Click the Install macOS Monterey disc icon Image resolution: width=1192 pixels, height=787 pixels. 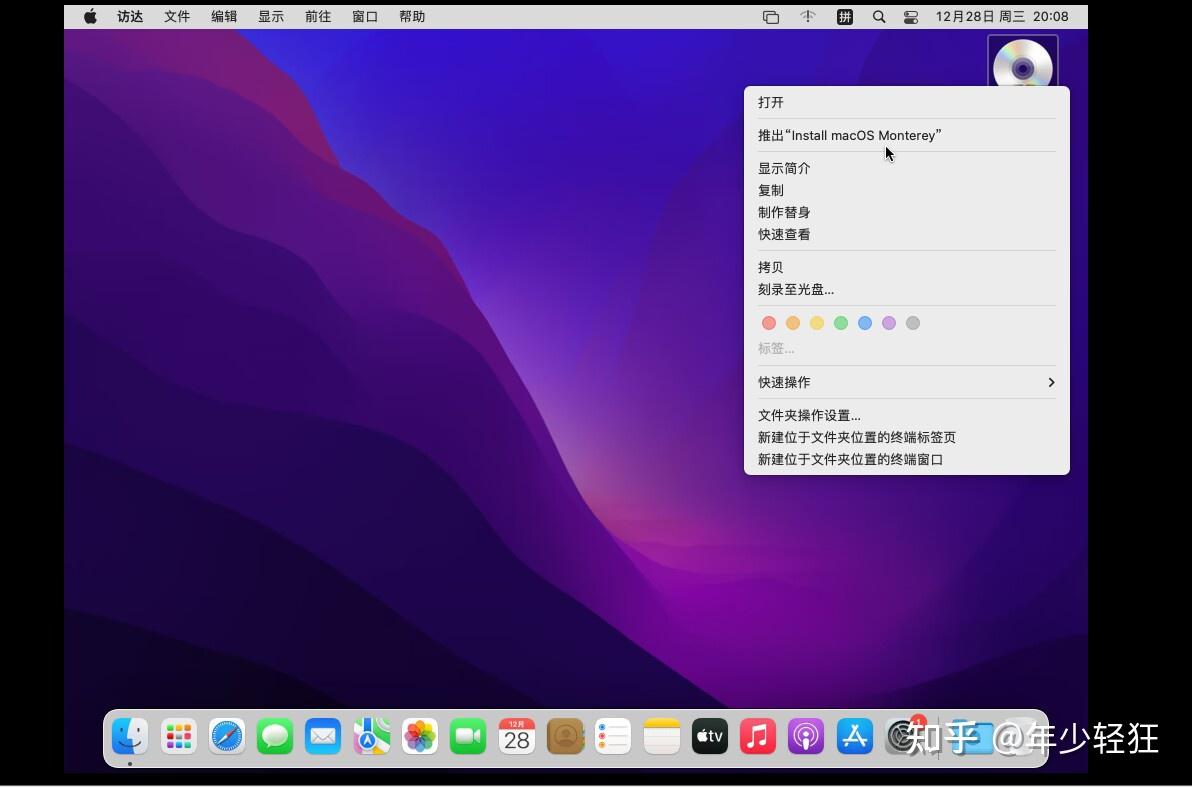coord(1022,63)
